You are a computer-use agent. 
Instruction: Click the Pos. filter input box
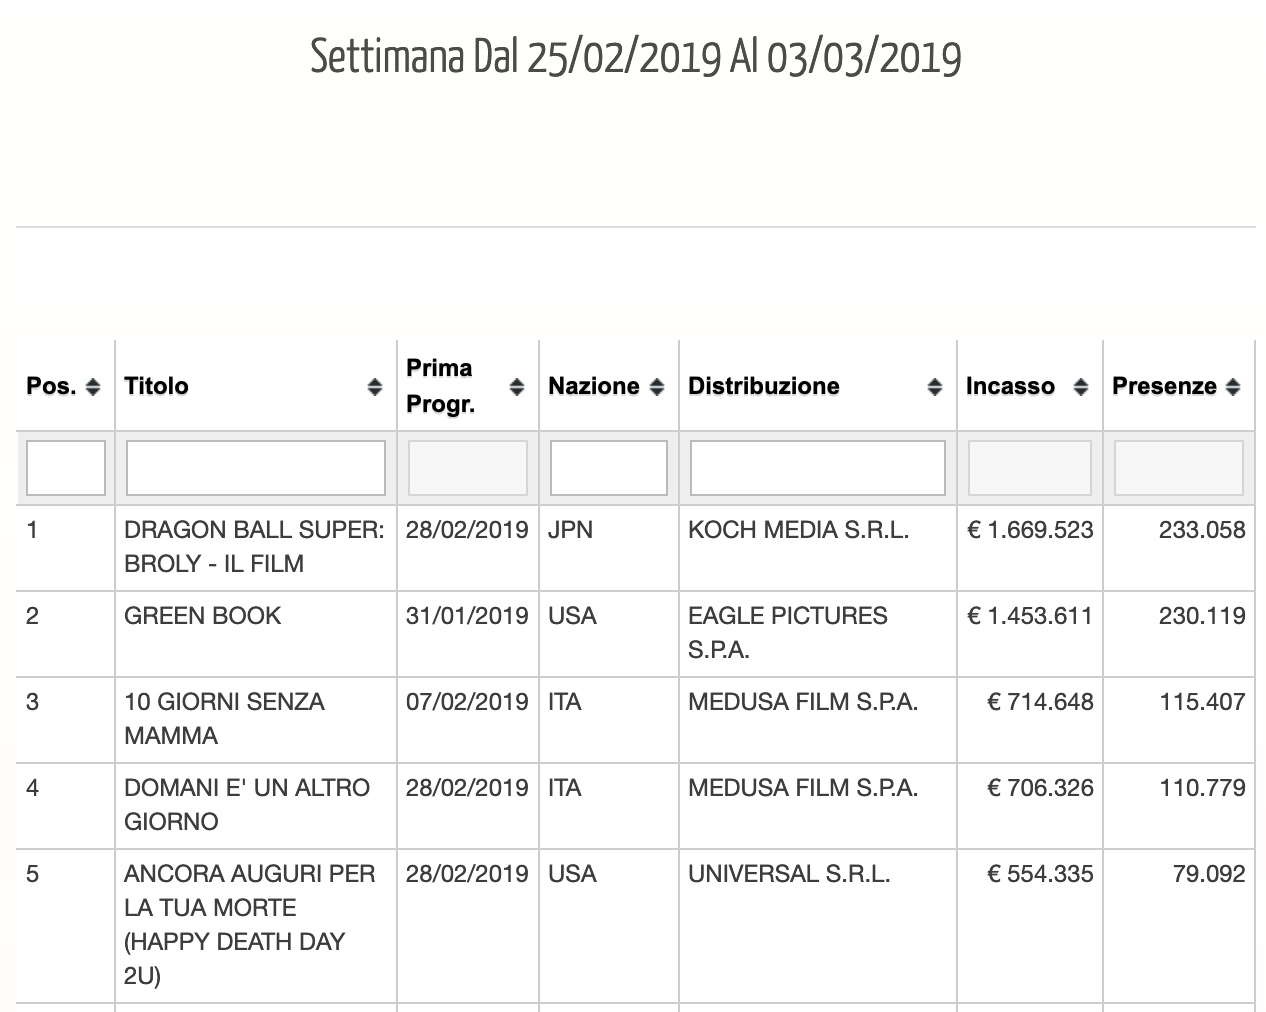66,468
